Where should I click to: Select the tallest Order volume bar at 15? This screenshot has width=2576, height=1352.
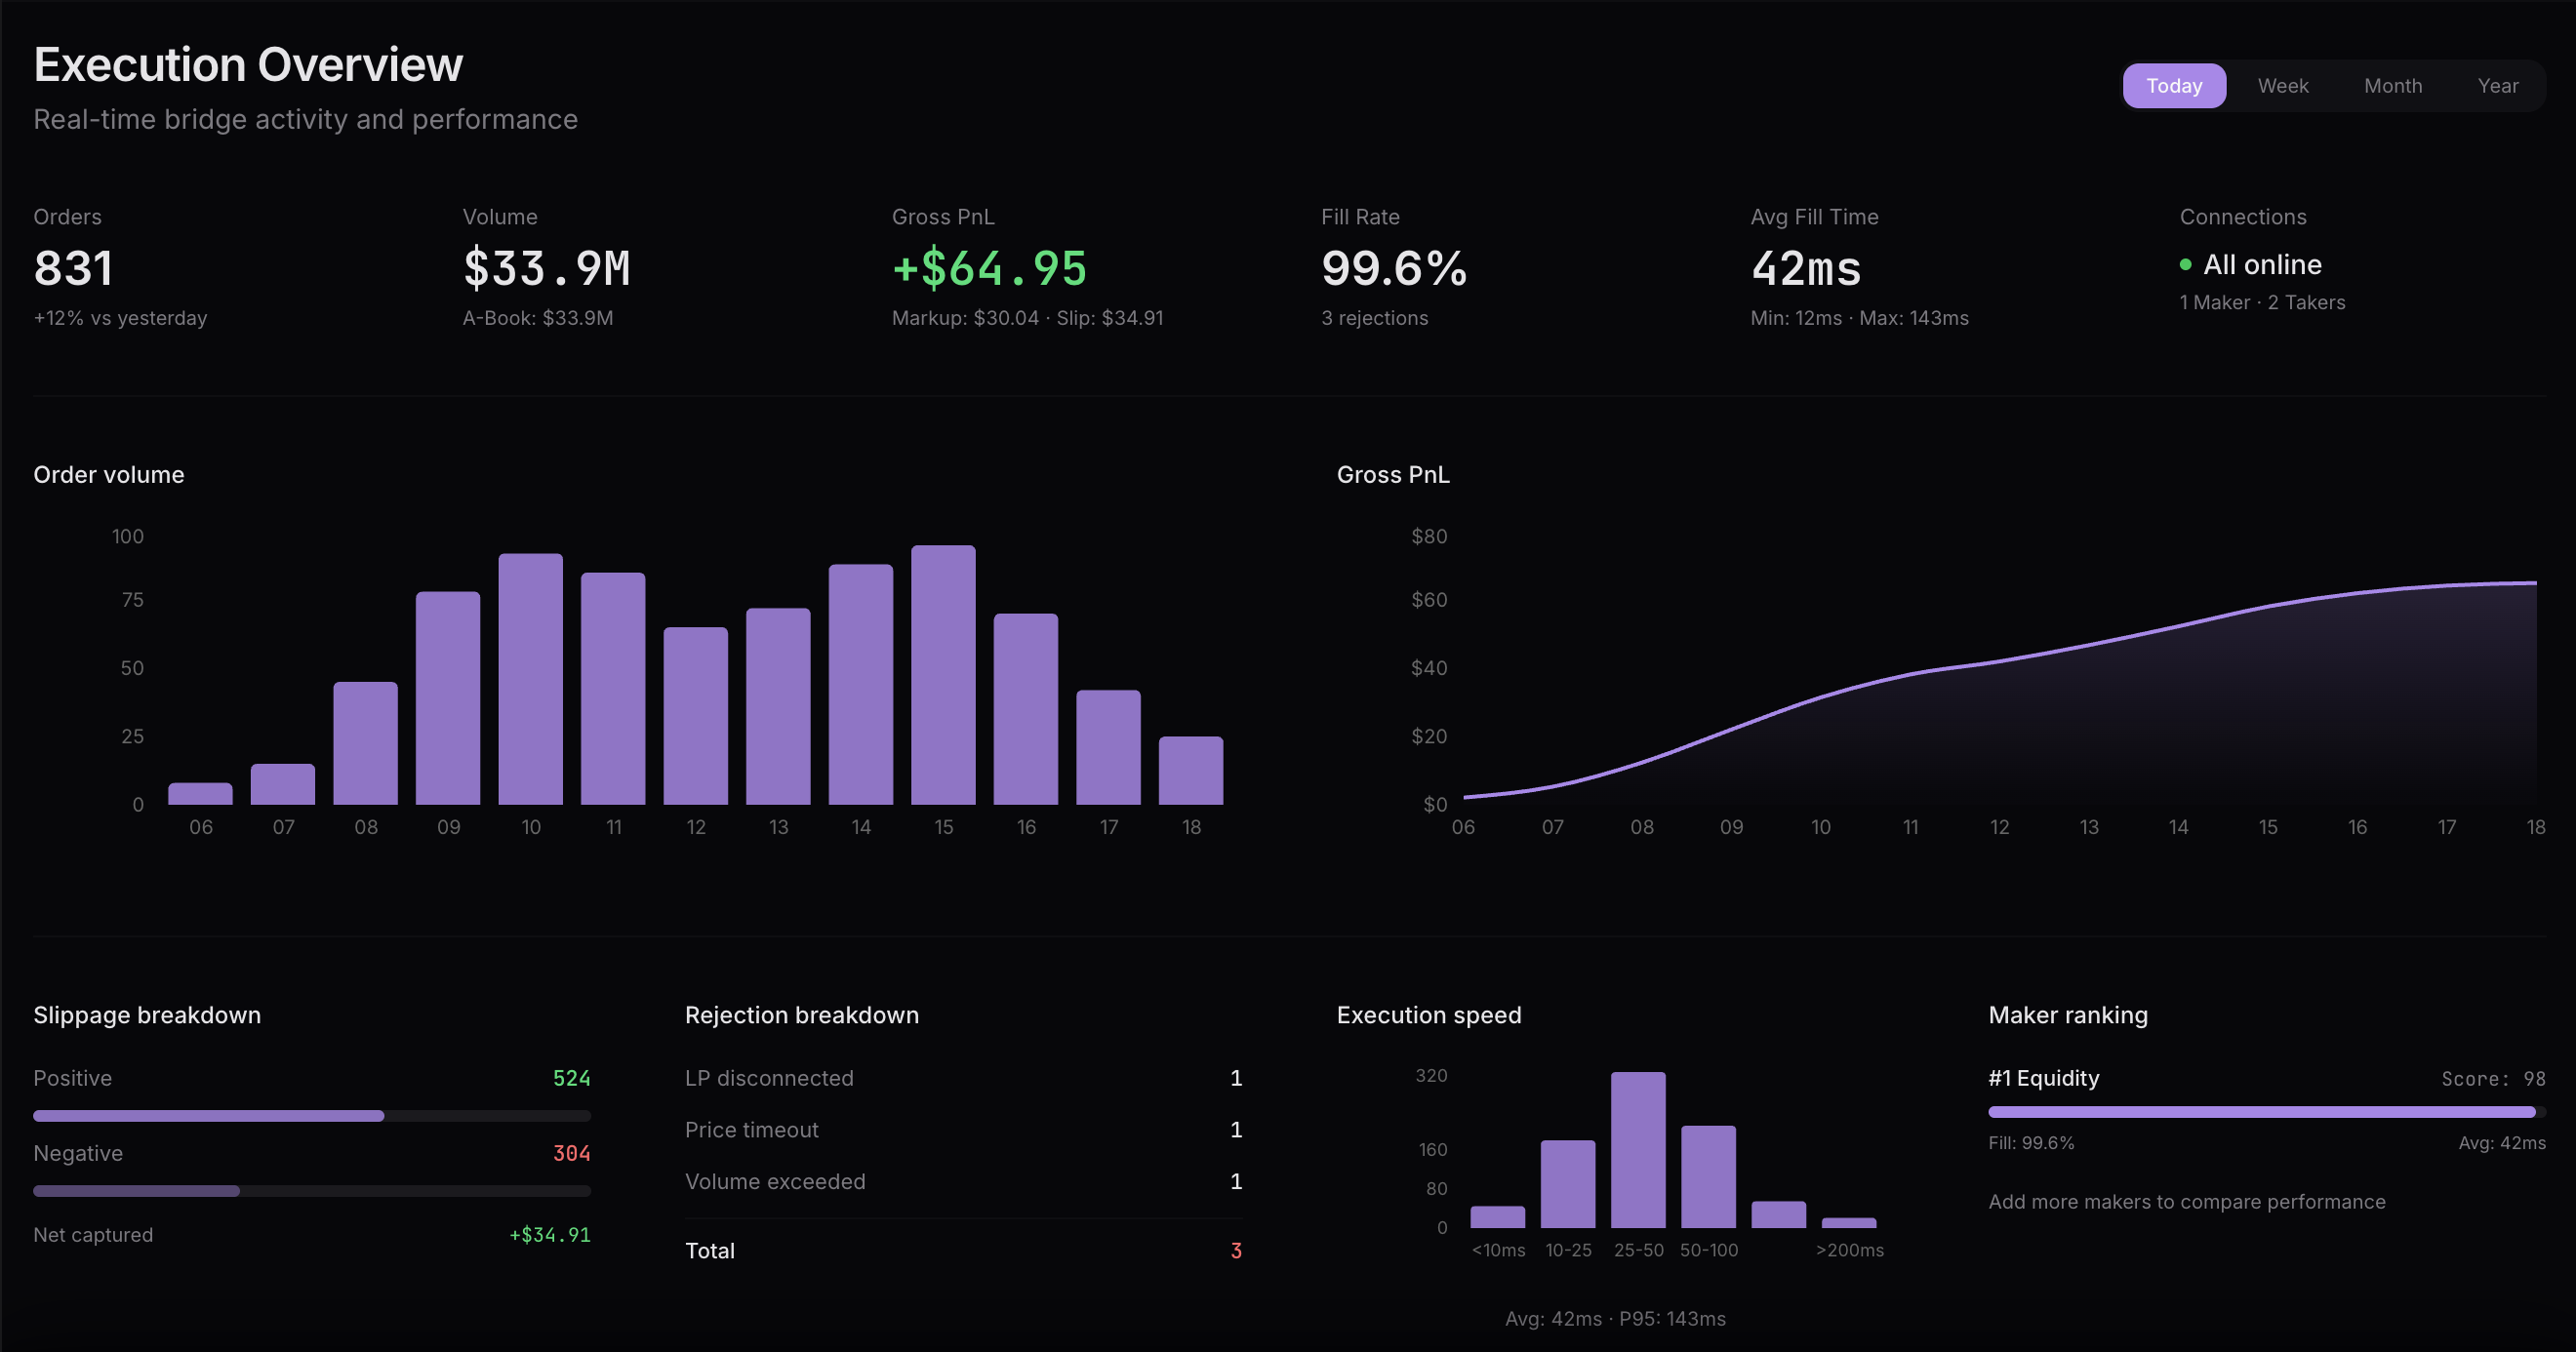[x=942, y=675]
